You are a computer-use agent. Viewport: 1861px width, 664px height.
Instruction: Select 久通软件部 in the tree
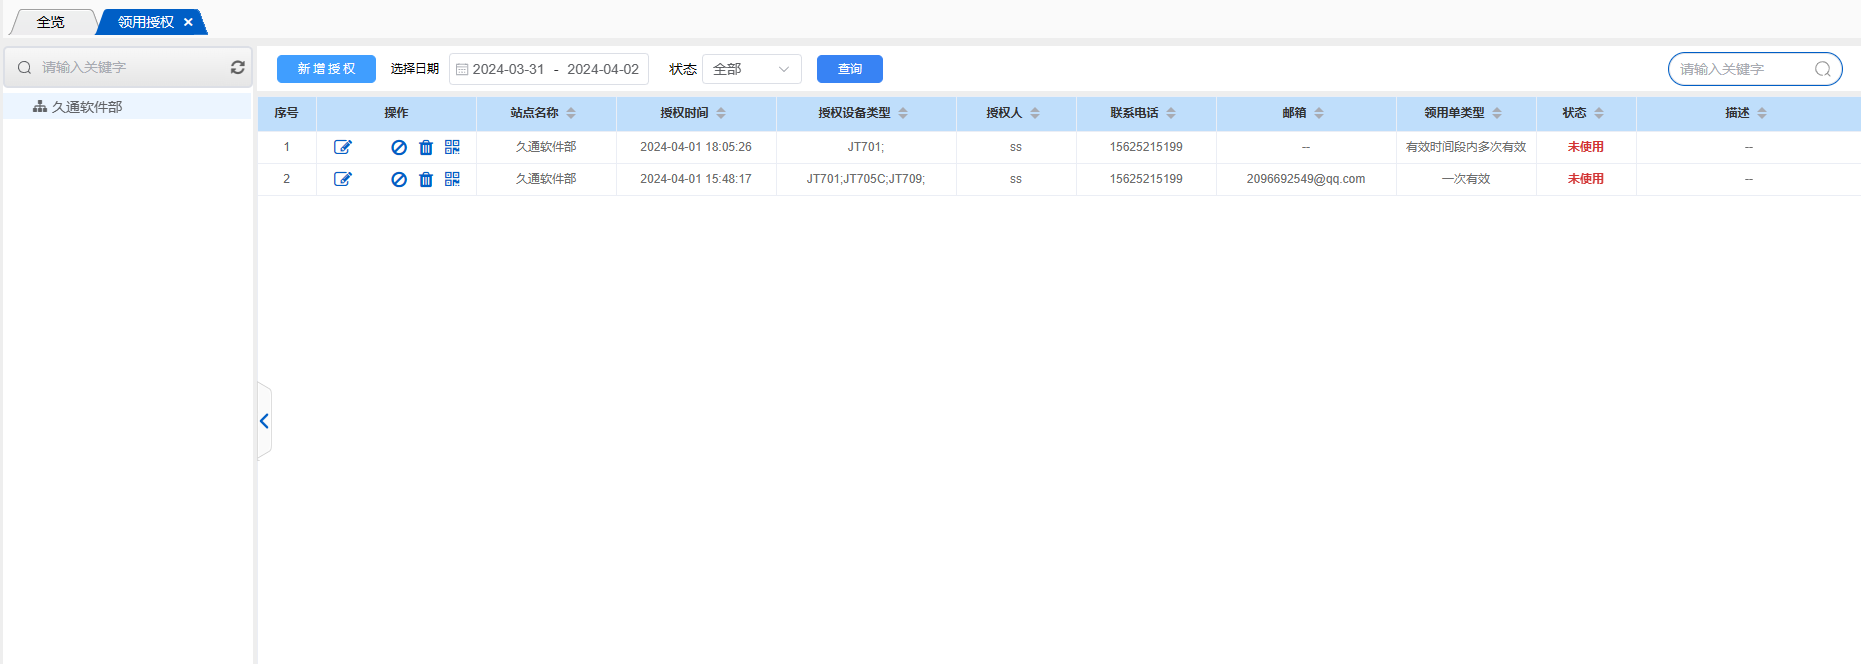(87, 107)
